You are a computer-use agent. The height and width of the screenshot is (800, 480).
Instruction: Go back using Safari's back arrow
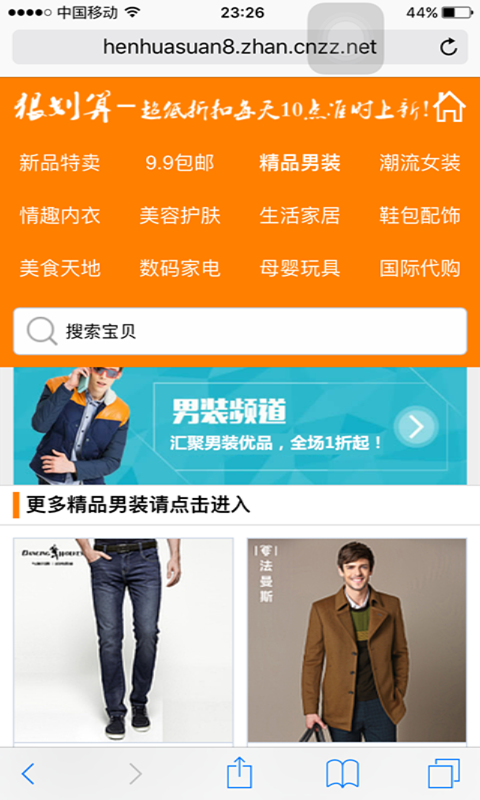pyautogui.click(x=28, y=774)
